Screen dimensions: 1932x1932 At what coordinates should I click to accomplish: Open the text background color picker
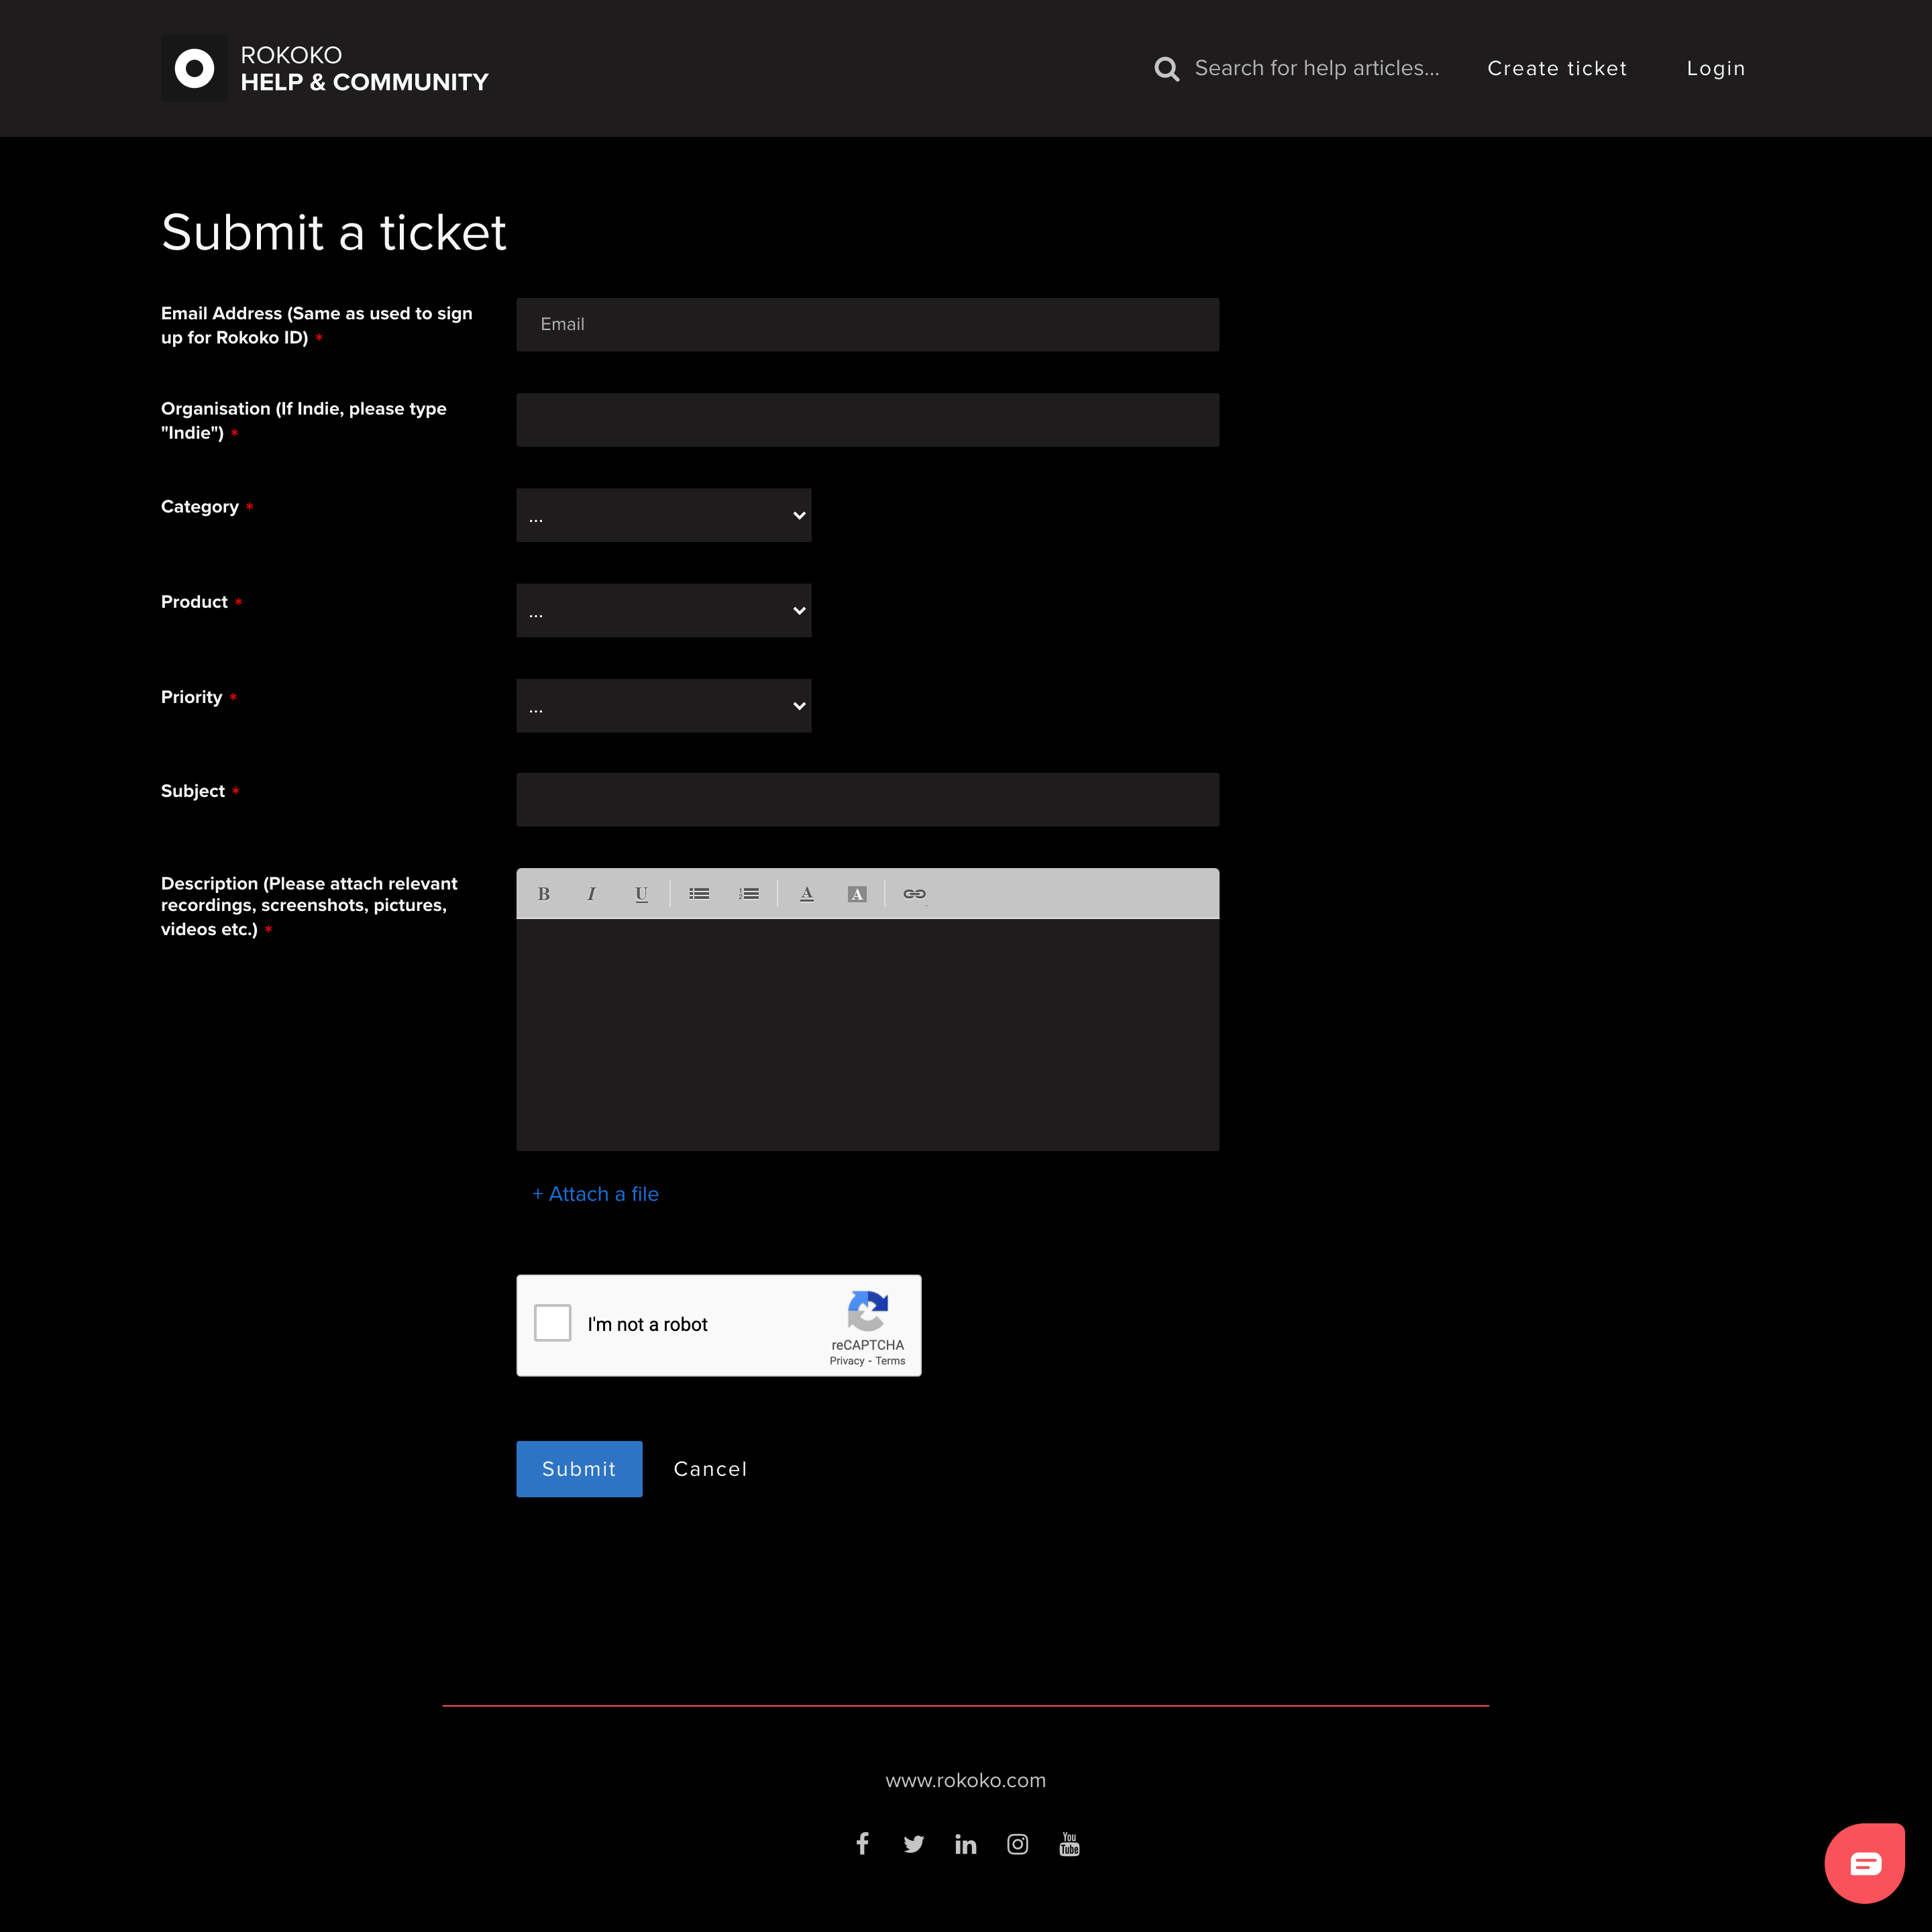pyautogui.click(x=857, y=894)
